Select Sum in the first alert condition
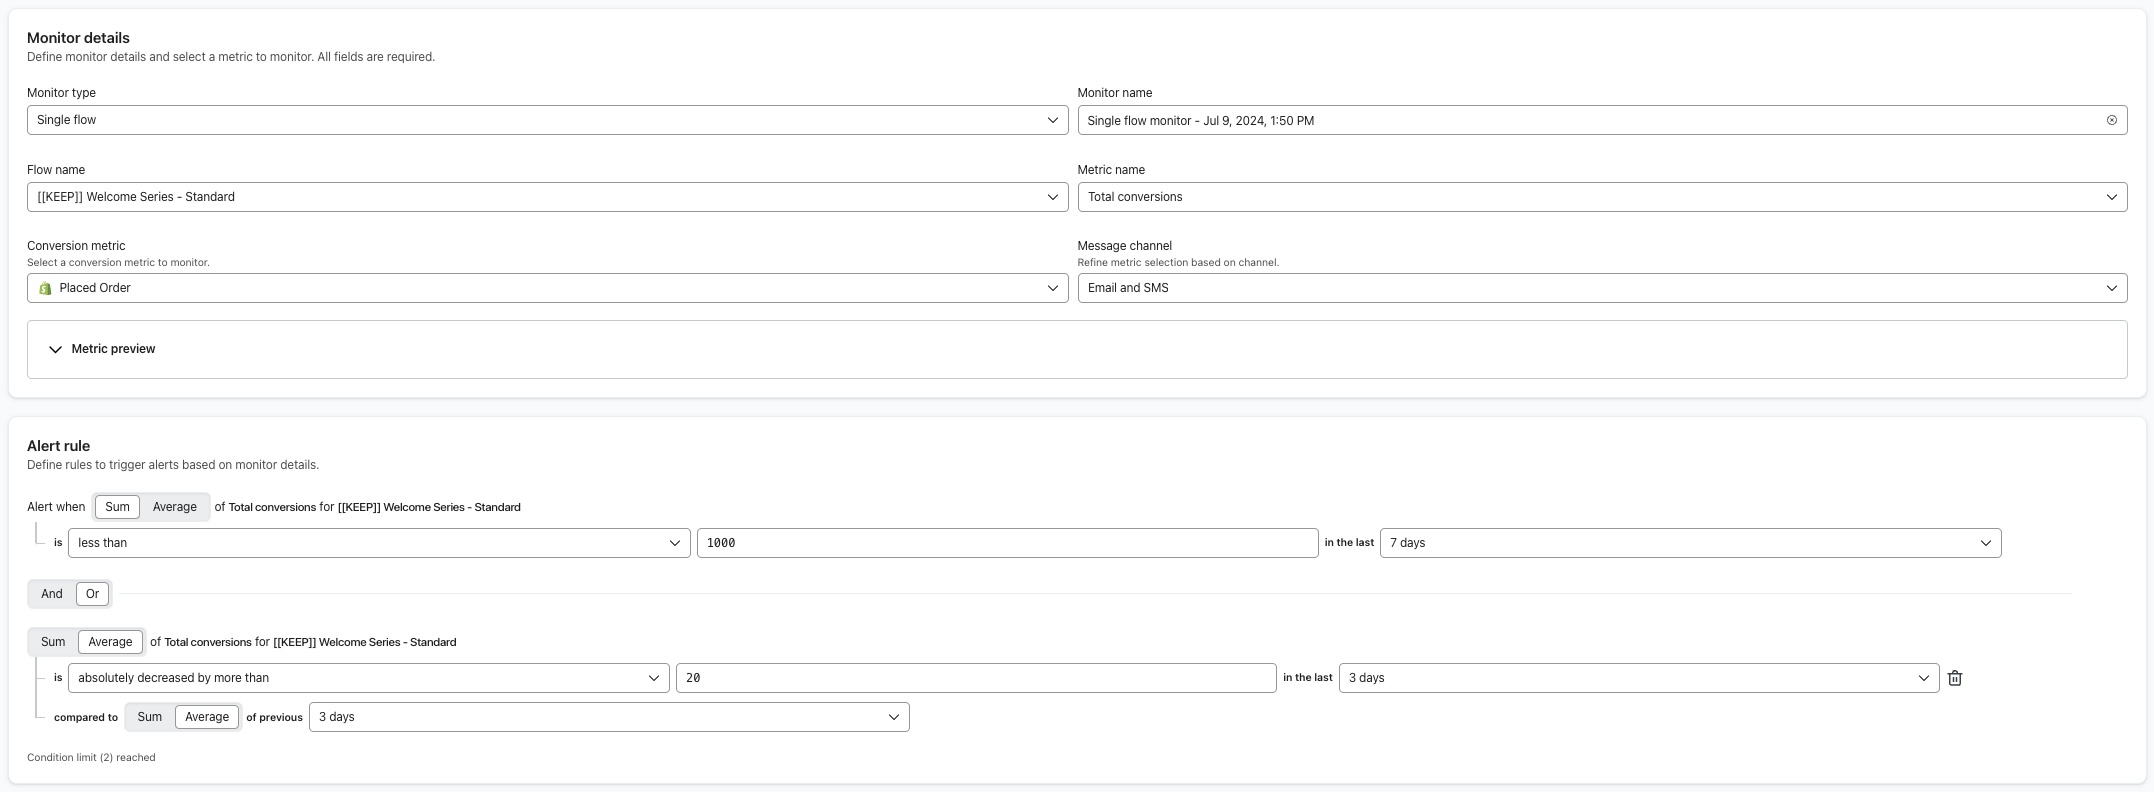Image resolution: width=2154 pixels, height=792 pixels. point(117,507)
